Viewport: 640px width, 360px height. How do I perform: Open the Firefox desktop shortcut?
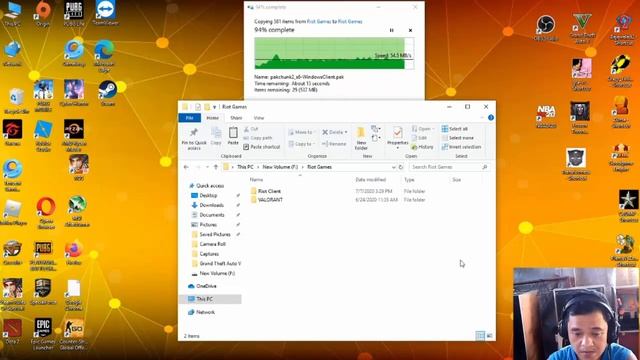click(74, 253)
